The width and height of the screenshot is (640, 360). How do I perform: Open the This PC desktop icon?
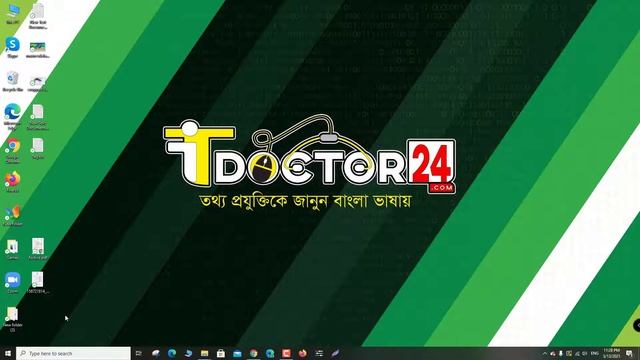[13, 13]
